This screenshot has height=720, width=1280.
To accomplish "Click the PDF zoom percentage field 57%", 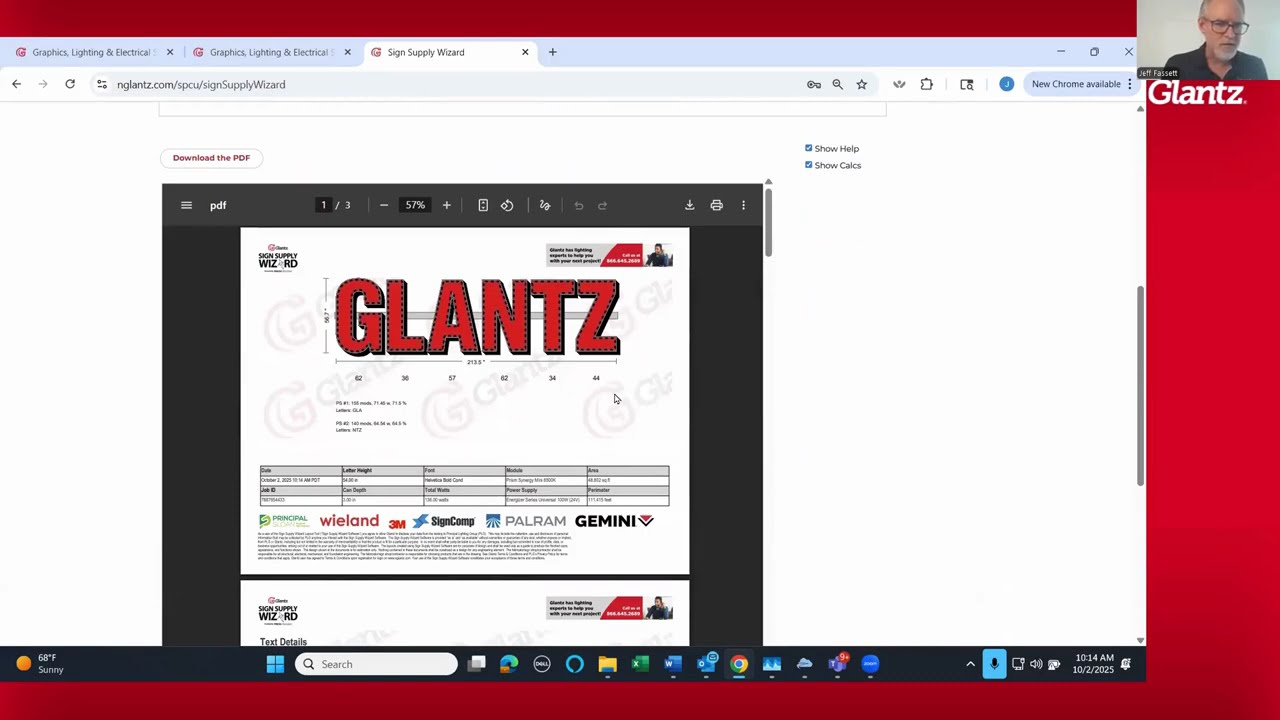I will [x=415, y=205].
